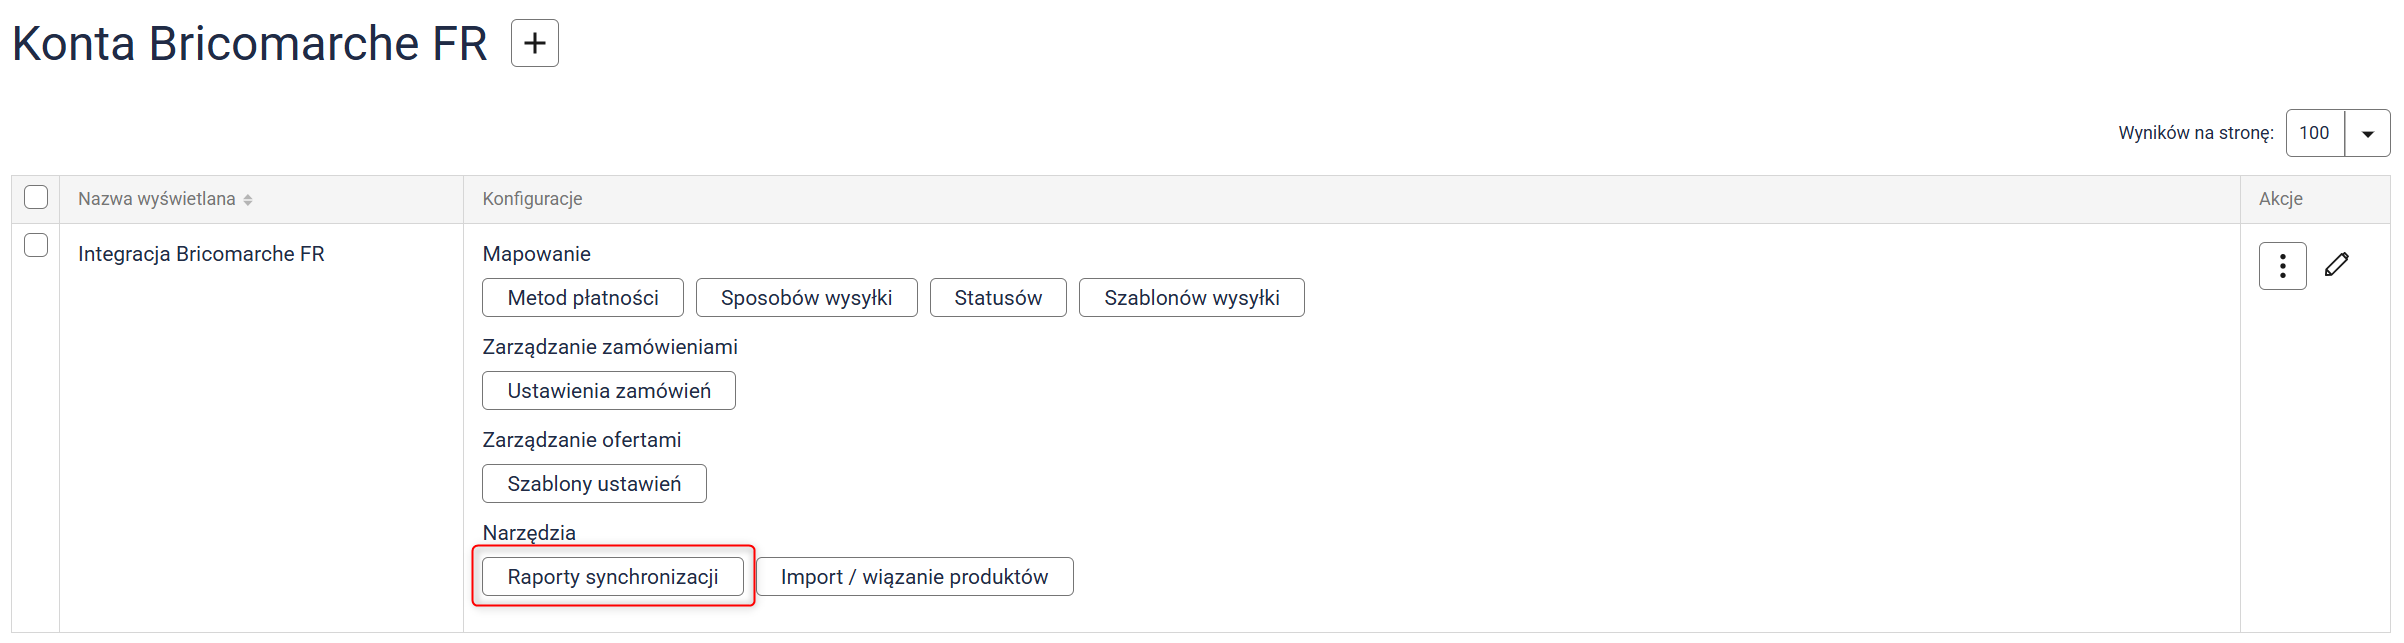2404x643 pixels.
Task: Expand the results per page dropdown arrow
Action: click(x=2367, y=134)
